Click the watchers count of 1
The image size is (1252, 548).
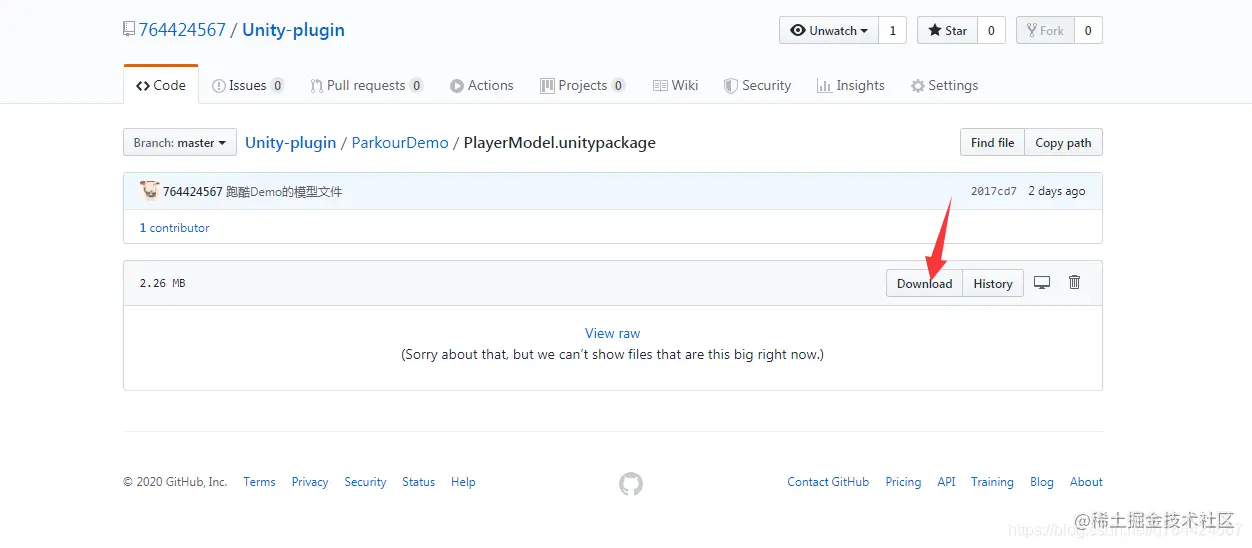pos(893,30)
